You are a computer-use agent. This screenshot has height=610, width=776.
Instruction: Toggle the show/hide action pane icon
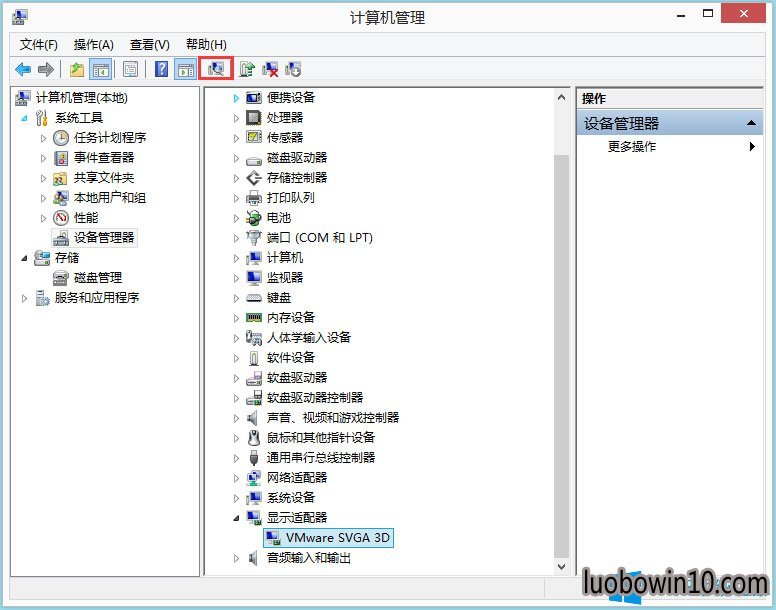(186, 69)
